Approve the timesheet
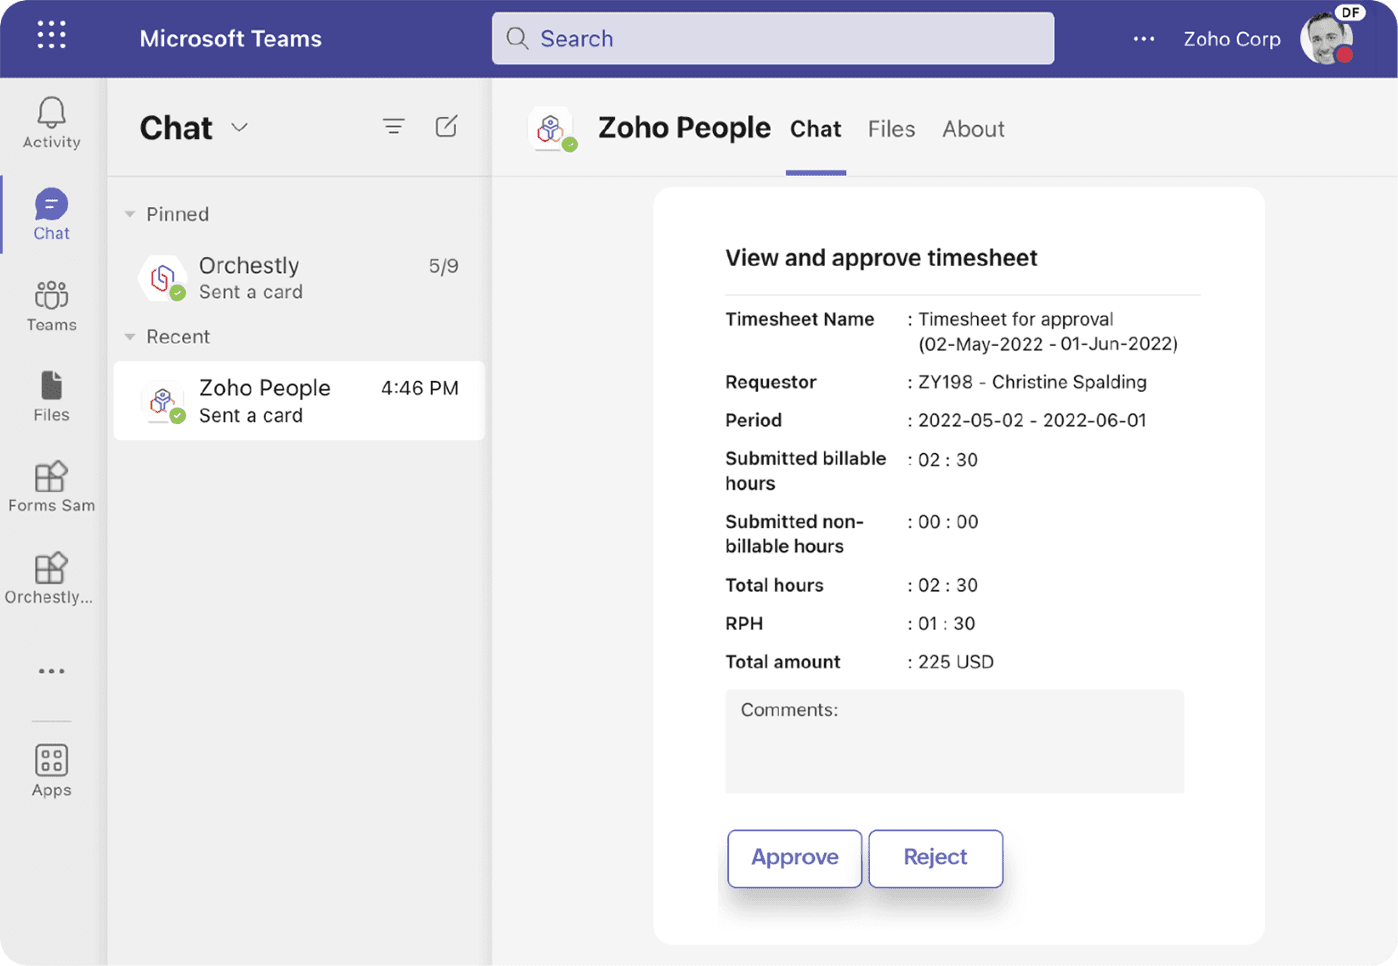Screen dimensions: 1398x966 click(x=794, y=858)
